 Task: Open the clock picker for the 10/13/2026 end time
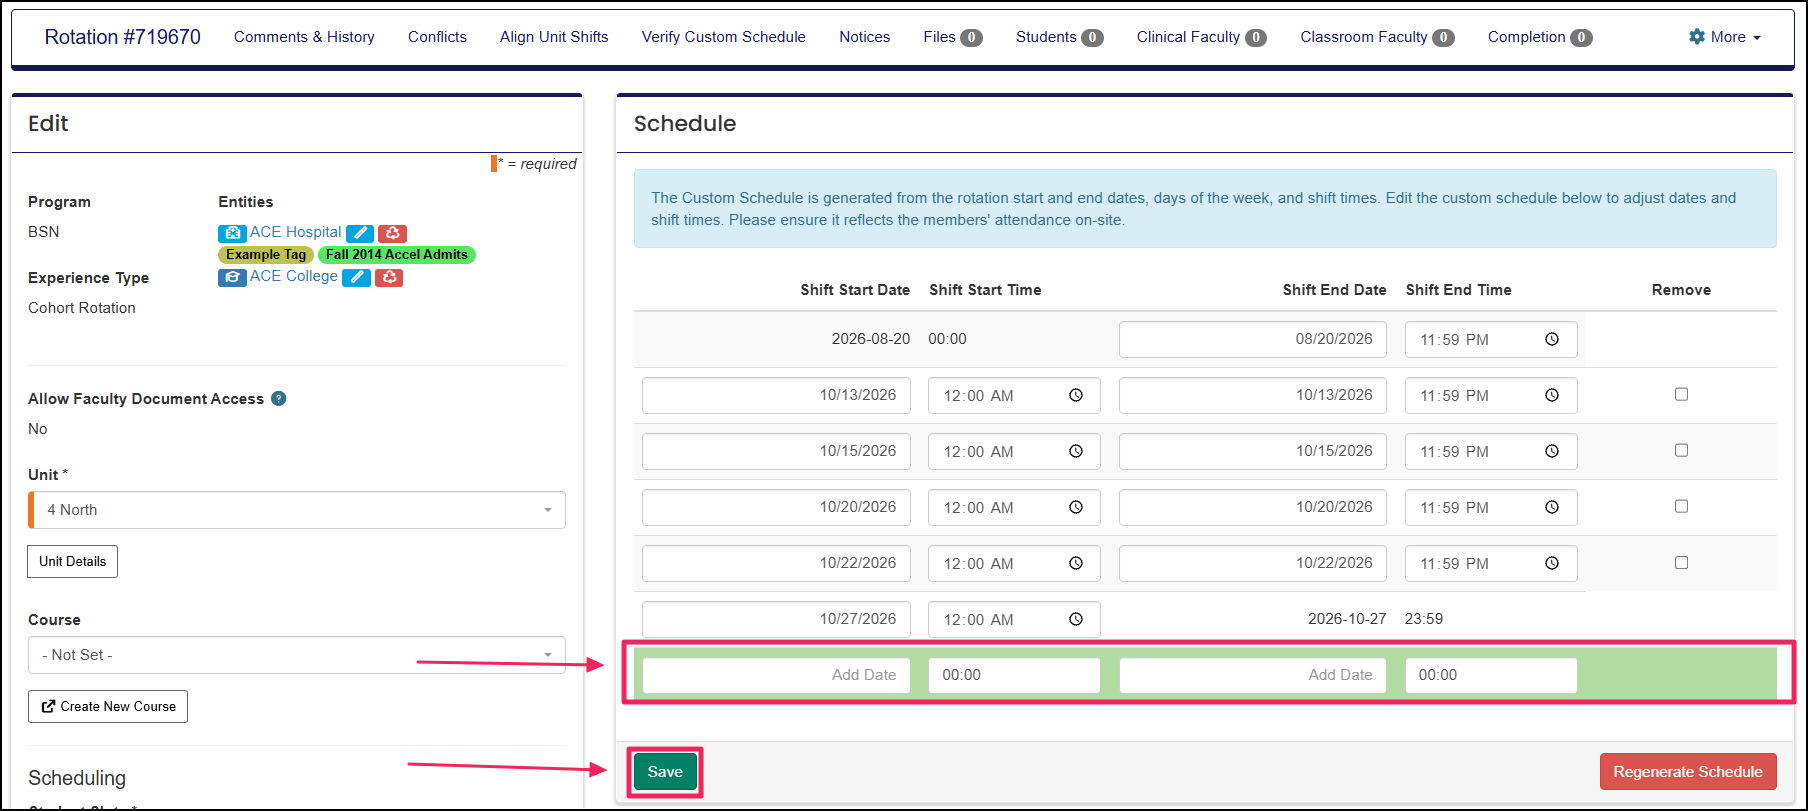[x=1552, y=395]
